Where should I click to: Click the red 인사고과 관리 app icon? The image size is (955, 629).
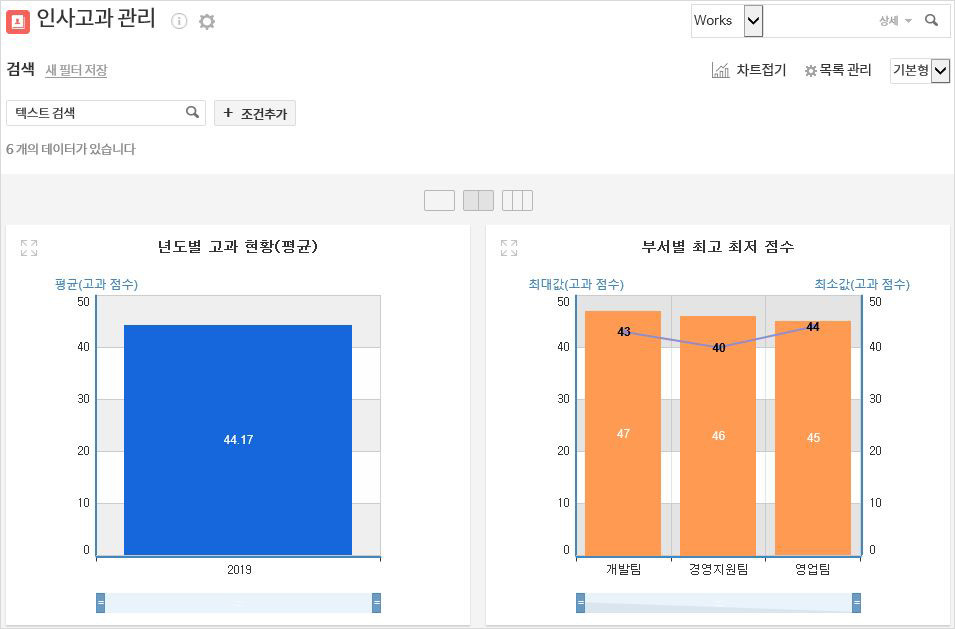(18, 21)
